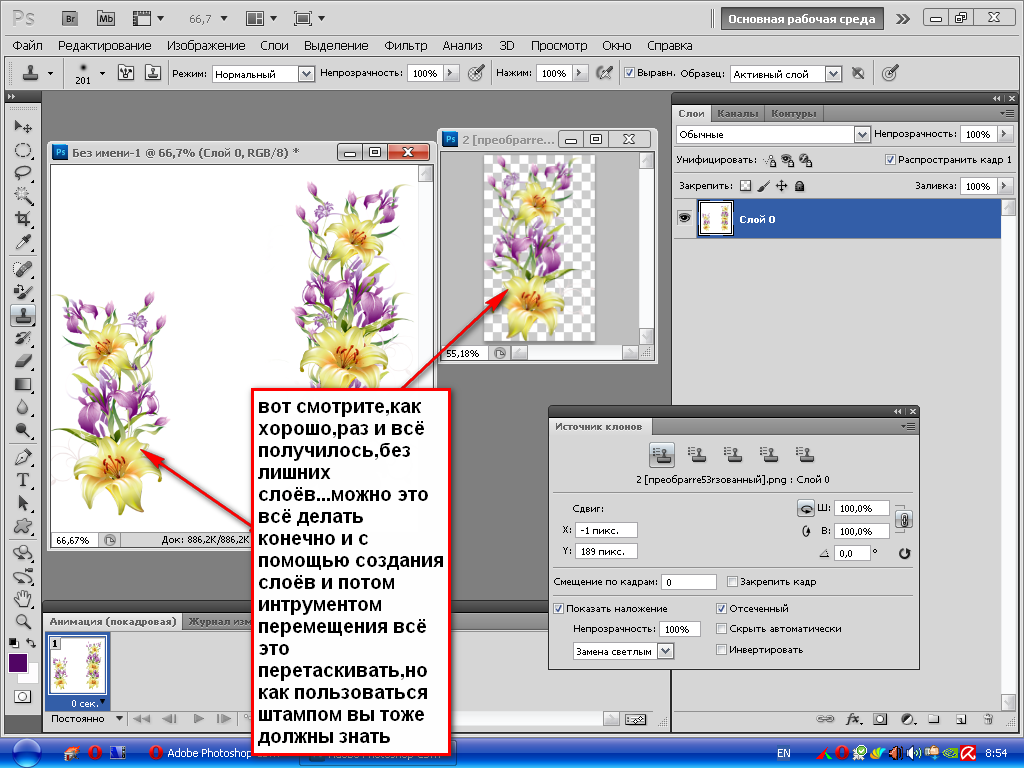This screenshot has height=768, width=1024.
Task: Hide Слой 0 layer visibility eye
Action: click(x=685, y=219)
